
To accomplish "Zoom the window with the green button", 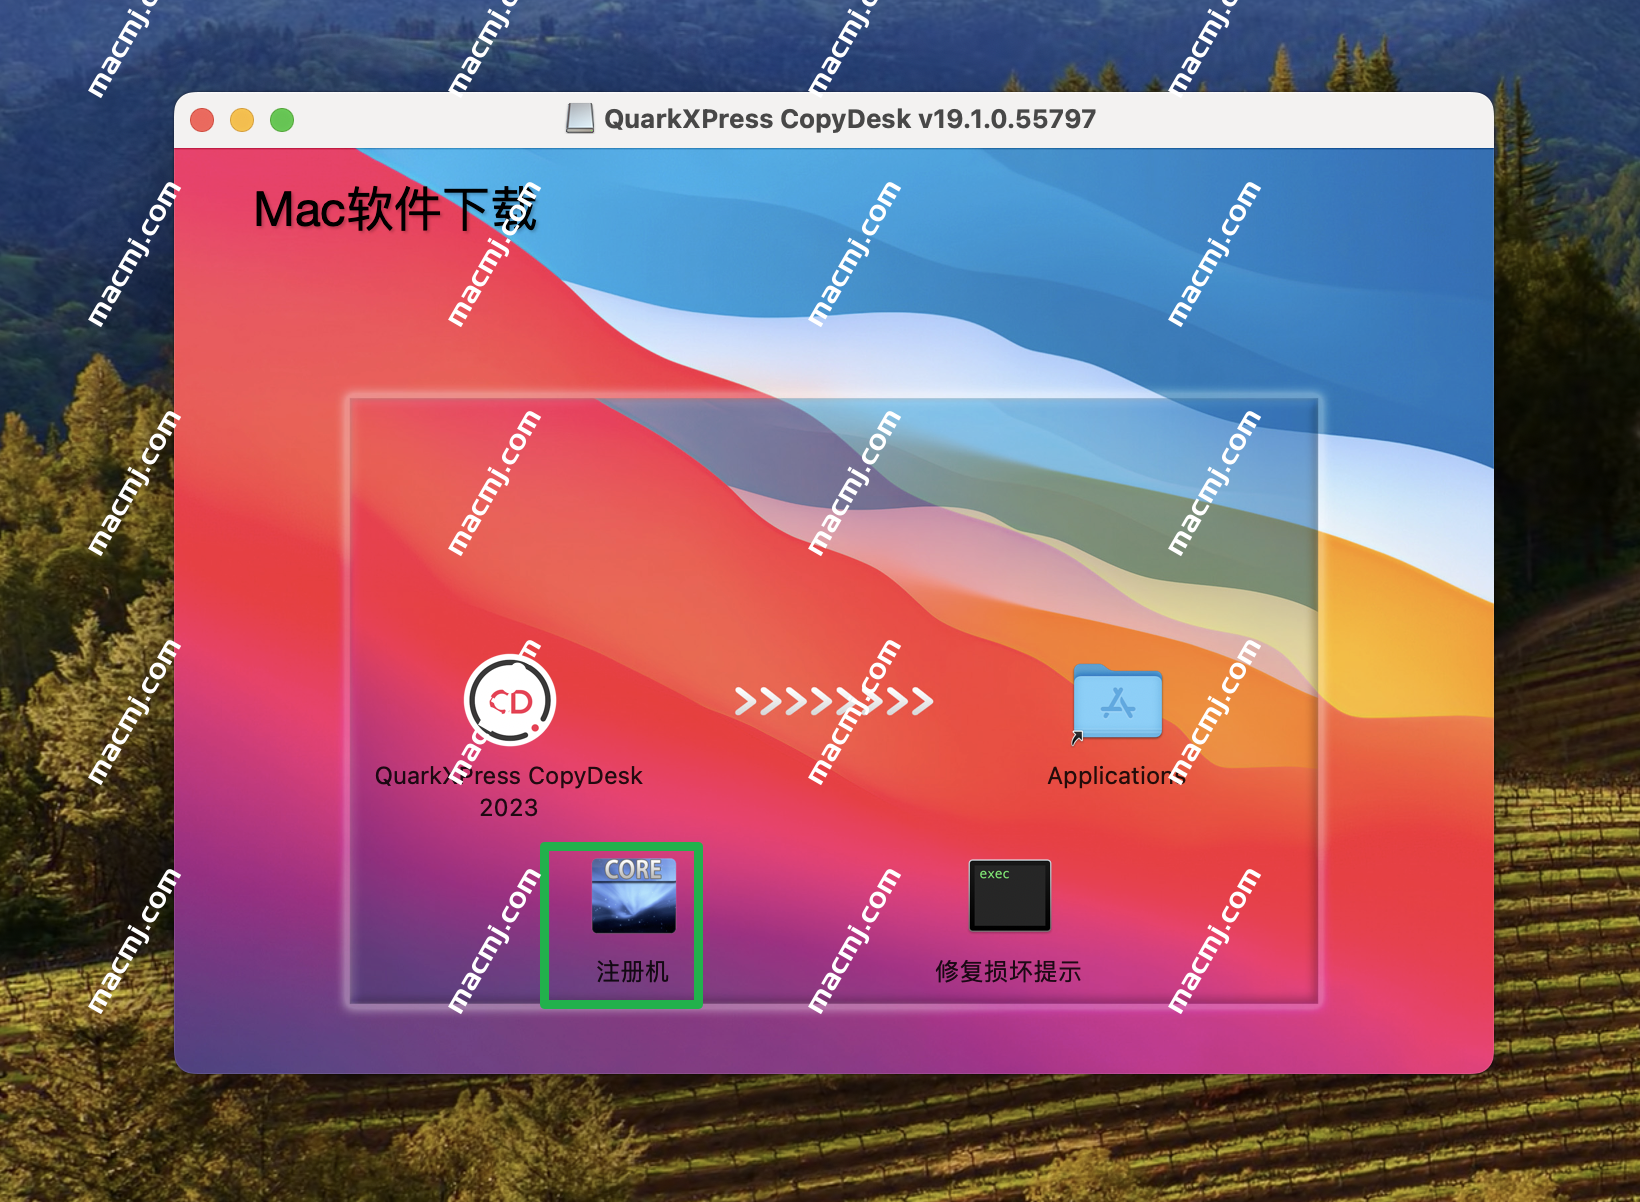I will [x=282, y=120].
